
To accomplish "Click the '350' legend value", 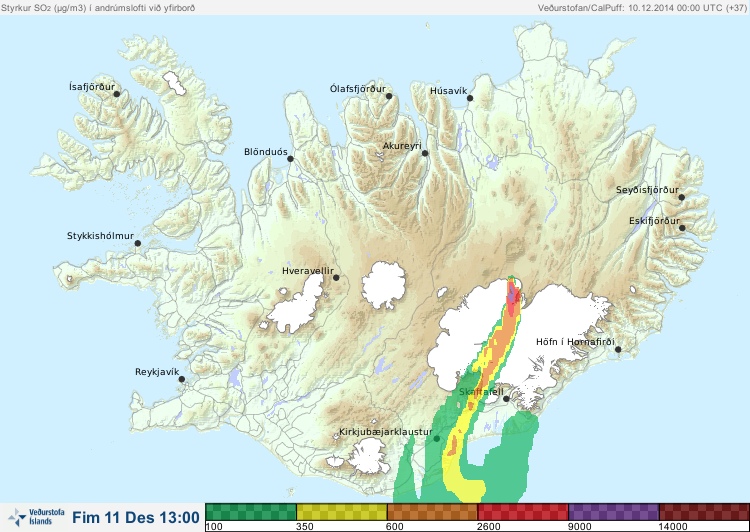I will [305, 527].
